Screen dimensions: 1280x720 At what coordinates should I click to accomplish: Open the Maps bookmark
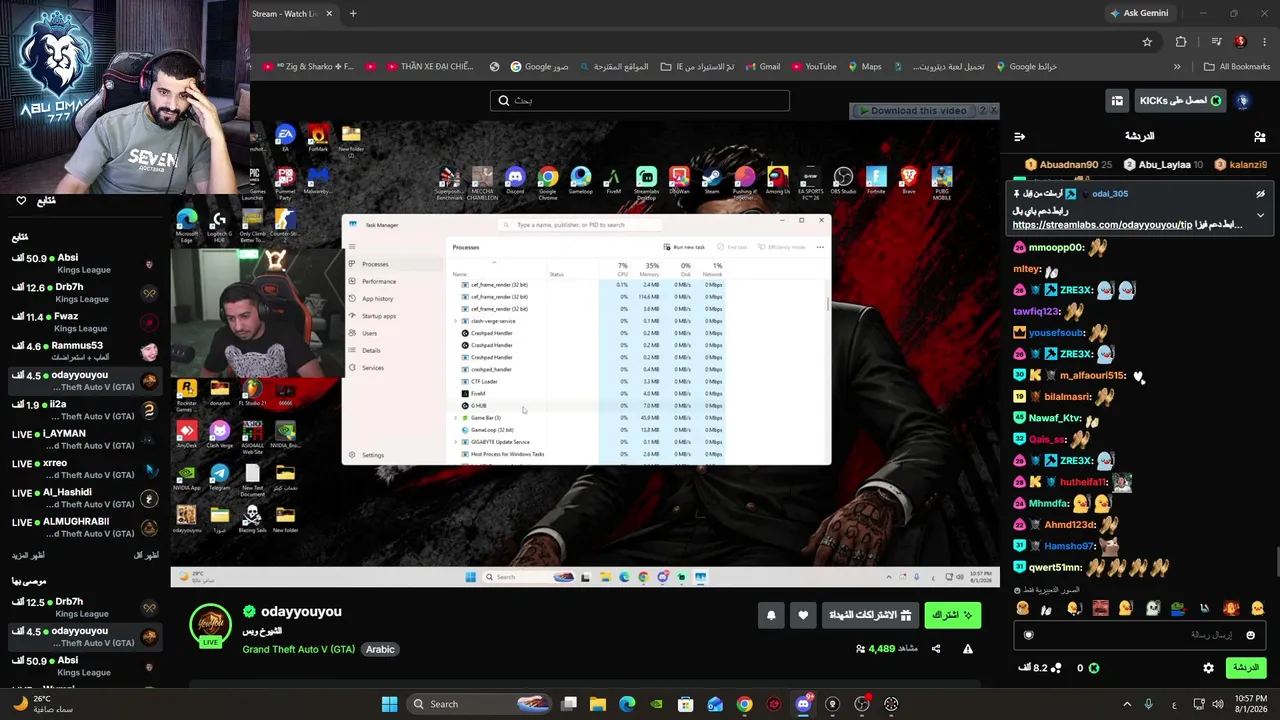(x=865, y=67)
